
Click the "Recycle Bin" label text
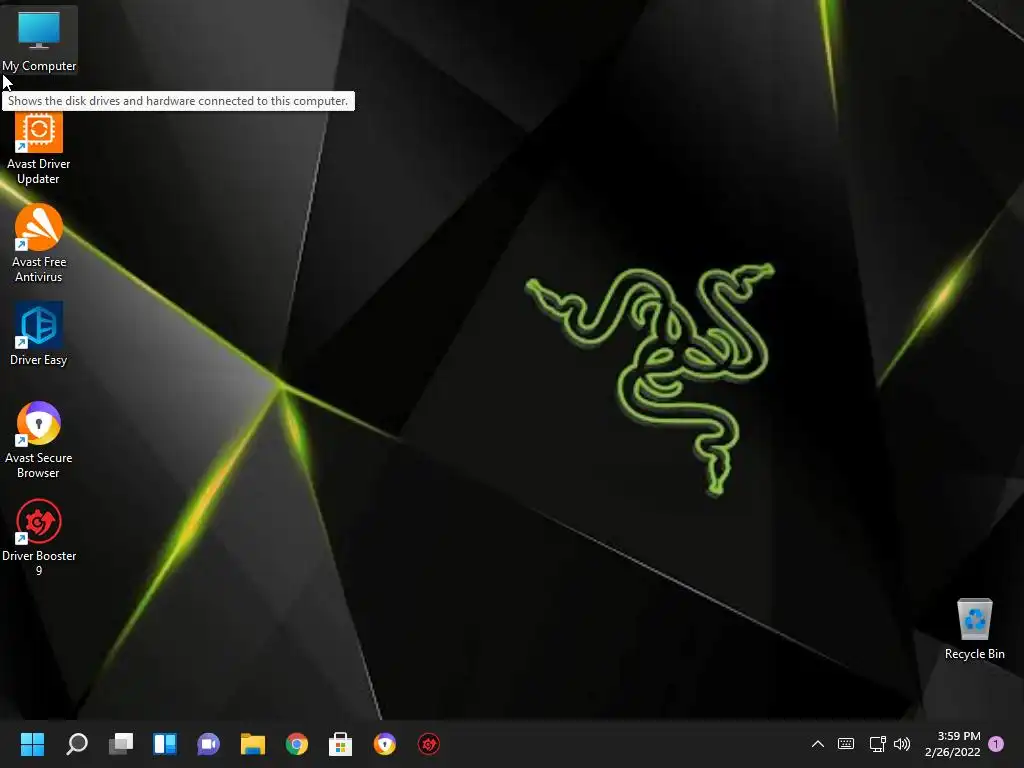(x=974, y=654)
